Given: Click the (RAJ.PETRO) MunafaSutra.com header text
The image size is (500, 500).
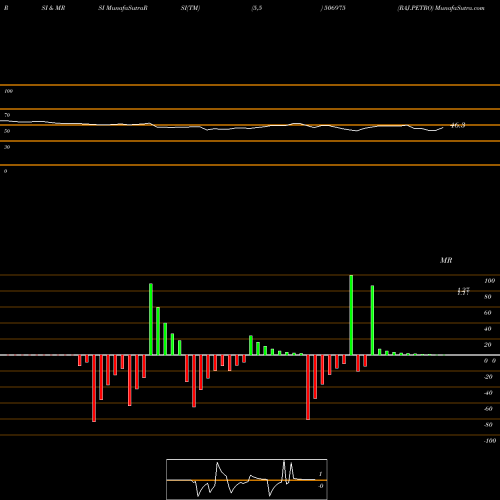Looking at the screenshot, I should click(441, 8).
